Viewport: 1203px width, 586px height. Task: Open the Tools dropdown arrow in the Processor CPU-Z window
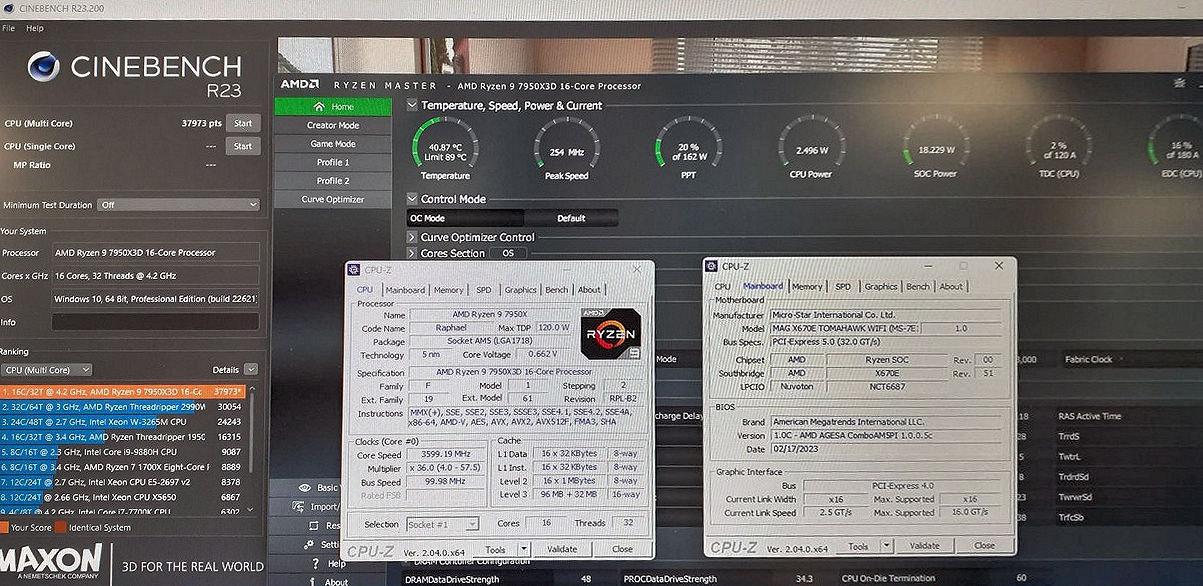click(x=524, y=549)
